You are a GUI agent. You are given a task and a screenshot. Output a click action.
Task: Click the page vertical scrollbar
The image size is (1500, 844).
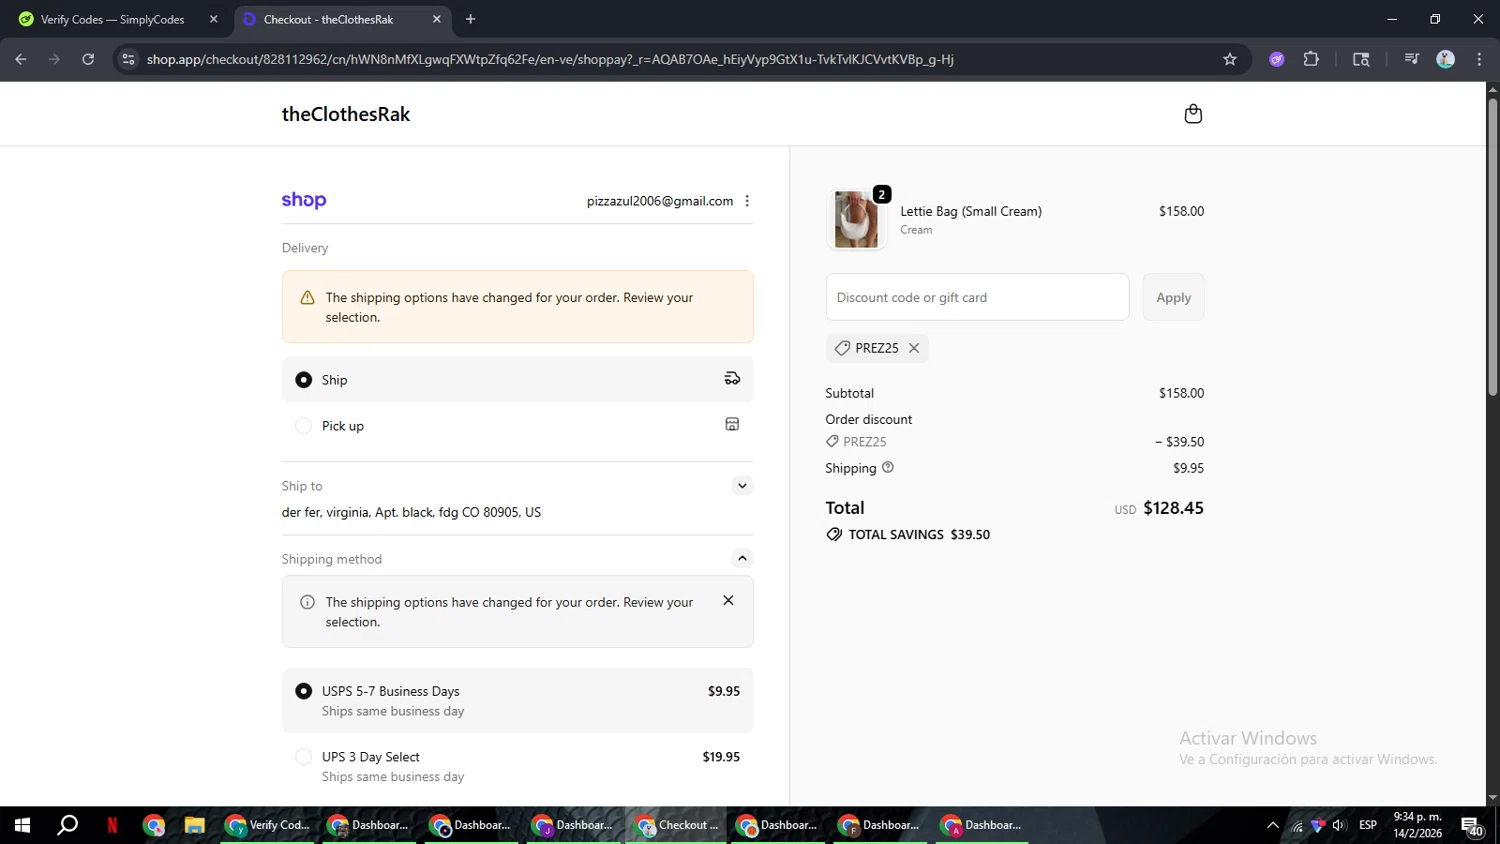pos(1492,247)
